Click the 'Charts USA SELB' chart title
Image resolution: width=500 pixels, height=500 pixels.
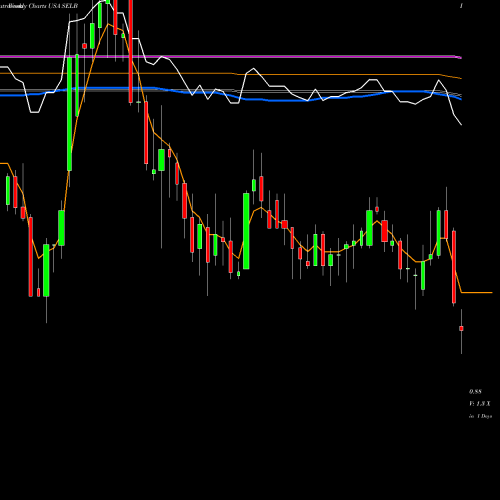coord(53,6)
